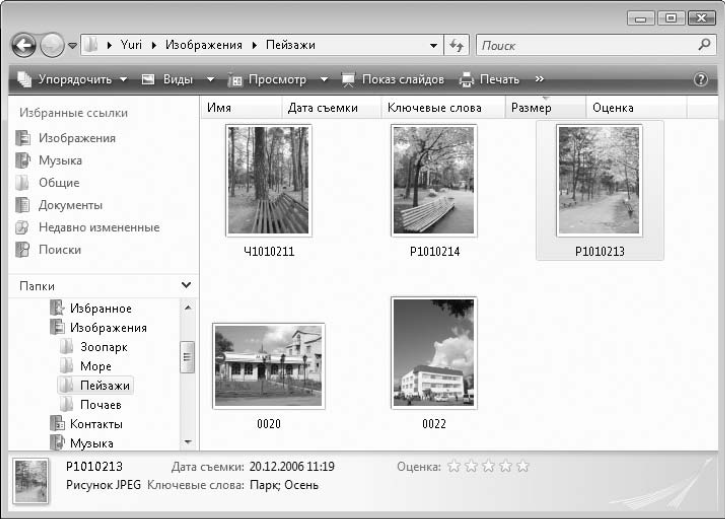This screenshot has height=519, width=725.
Task: Sort by Дата съемки column header
Action: (322, 108)
